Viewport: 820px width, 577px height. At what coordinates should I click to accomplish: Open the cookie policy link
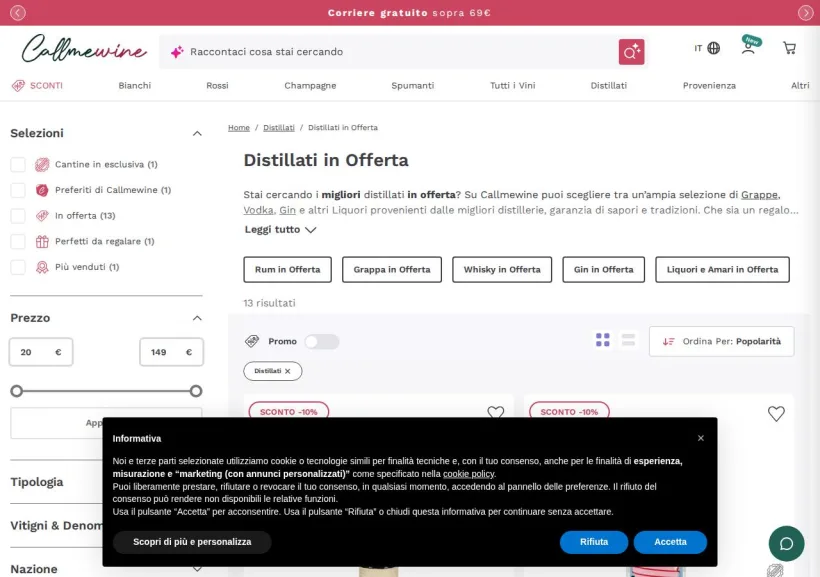pyautogui.click(x=468, y=474)
